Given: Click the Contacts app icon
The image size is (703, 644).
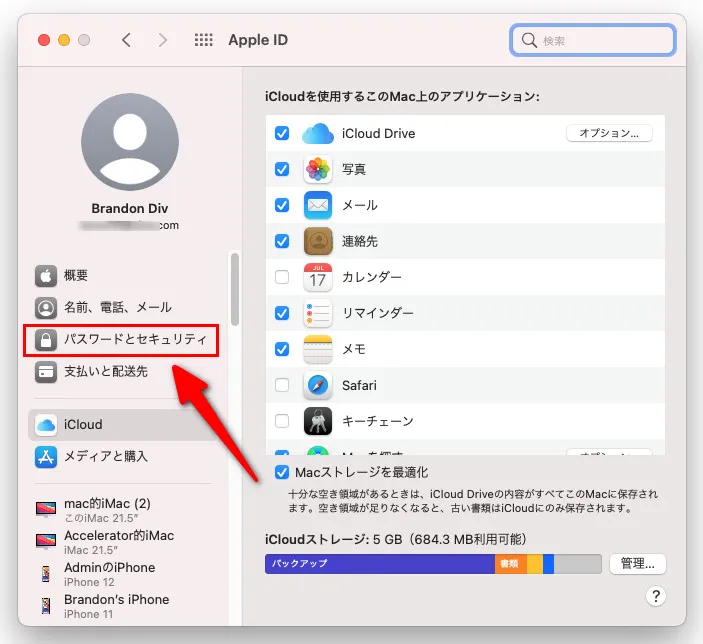Looking at the screenshot, I should 317,241.
